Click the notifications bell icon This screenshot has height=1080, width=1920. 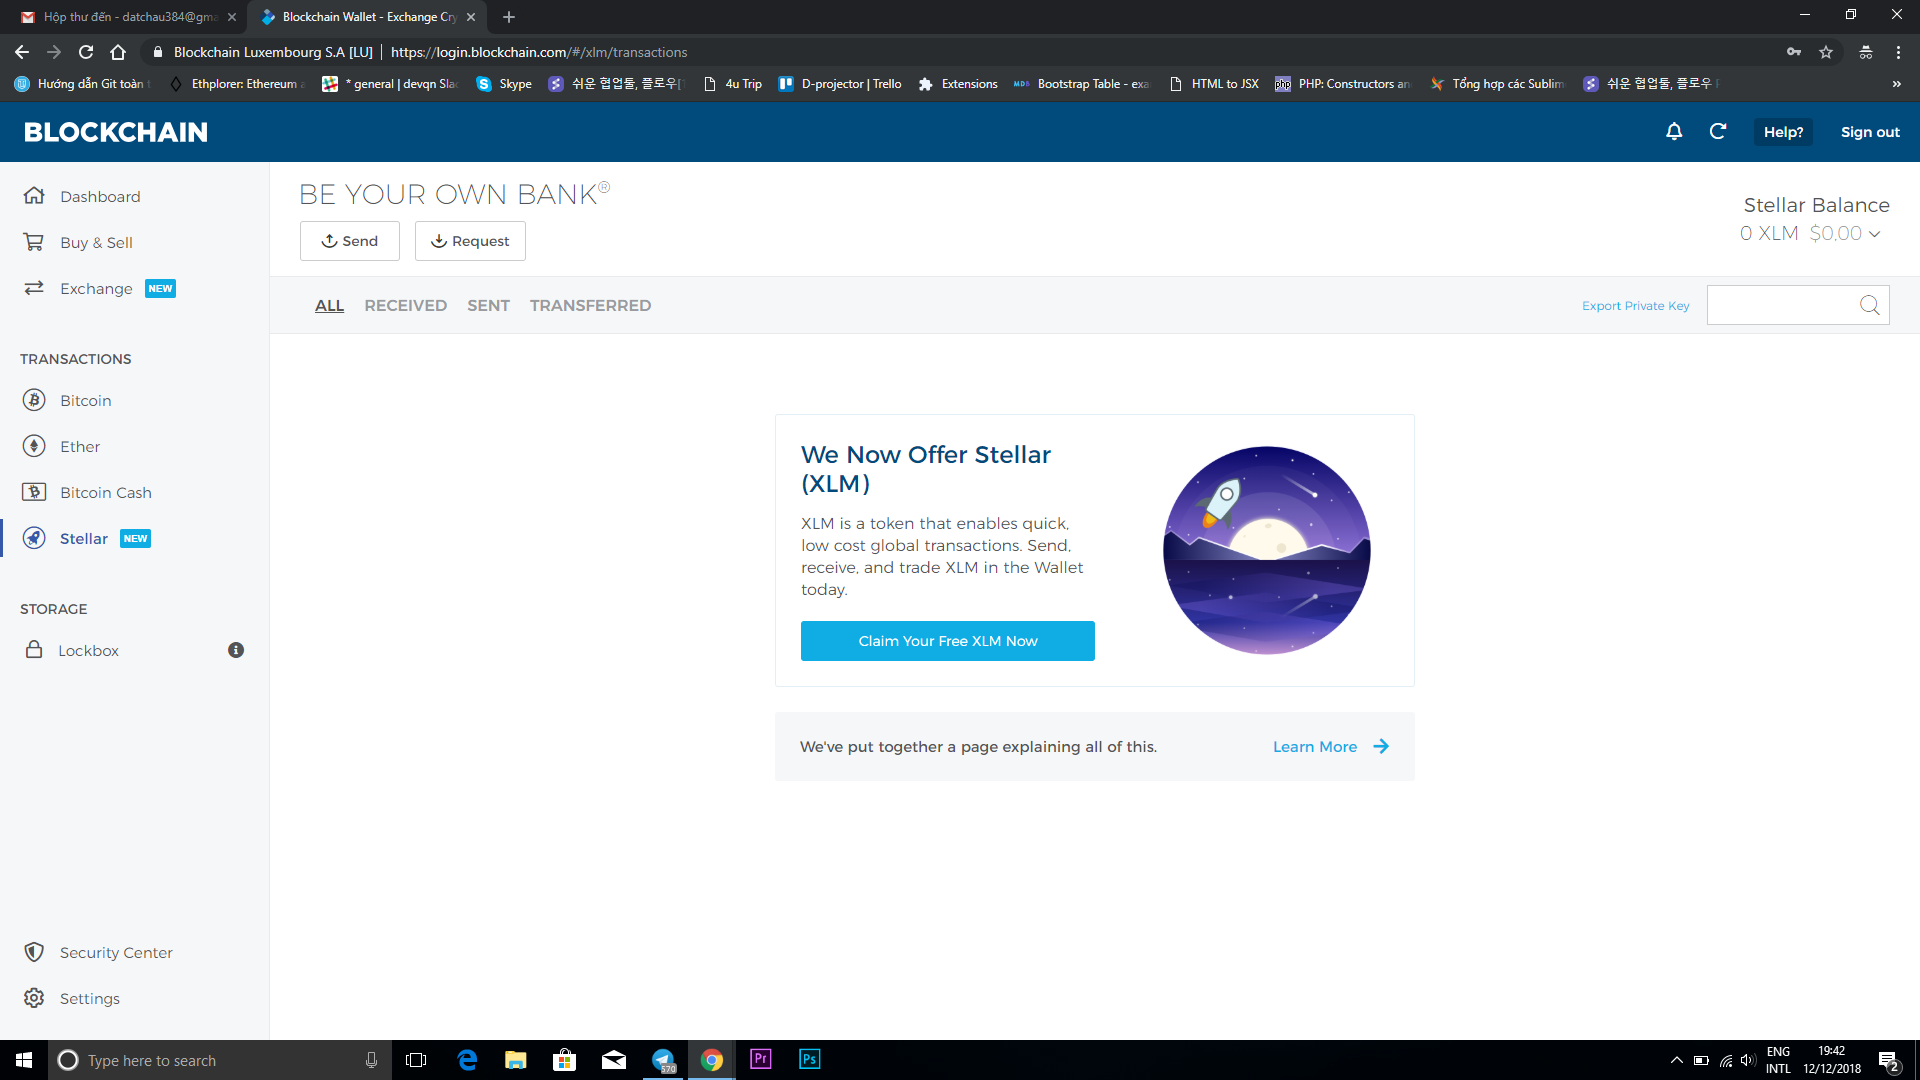coord(1674,132)
